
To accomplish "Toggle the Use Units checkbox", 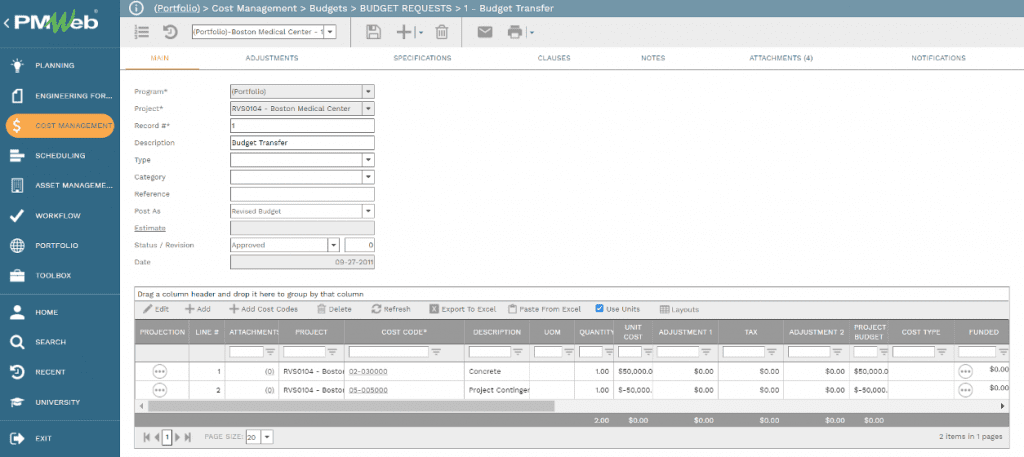I will (x=600, y=309).
